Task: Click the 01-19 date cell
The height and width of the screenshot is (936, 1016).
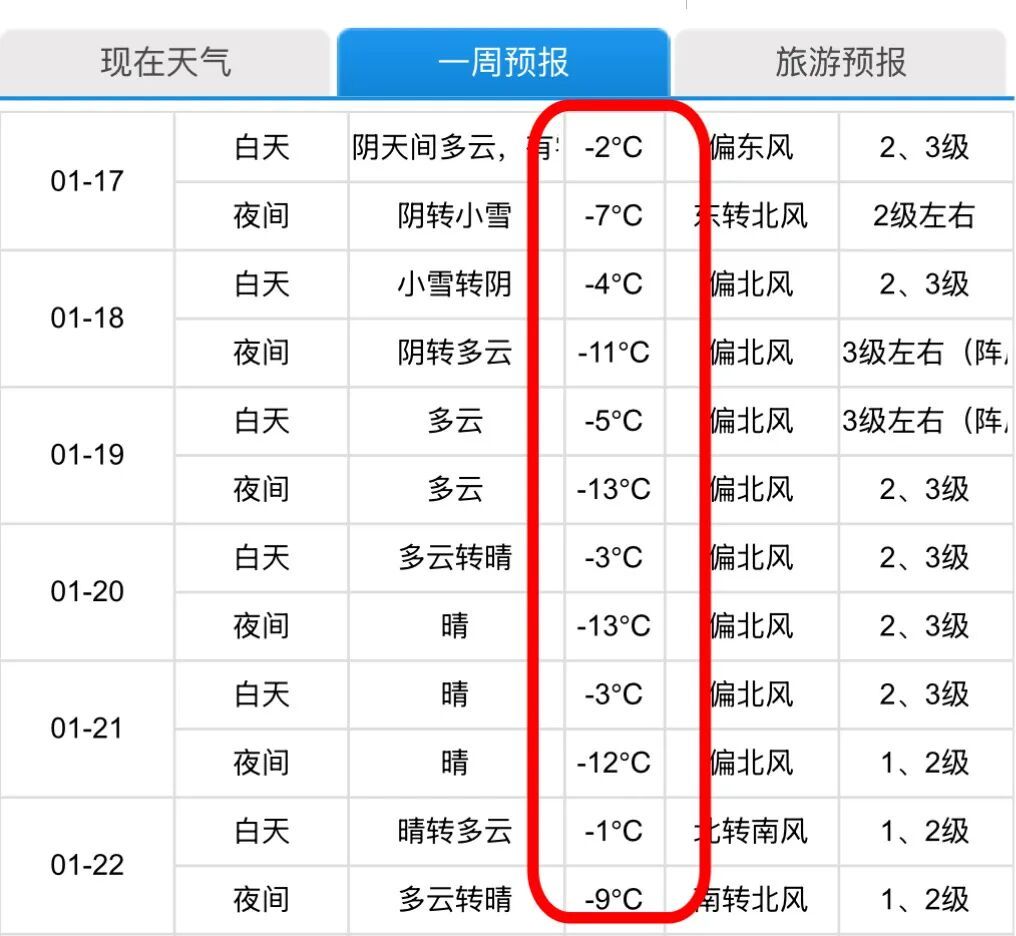Action: coord(85,455)
